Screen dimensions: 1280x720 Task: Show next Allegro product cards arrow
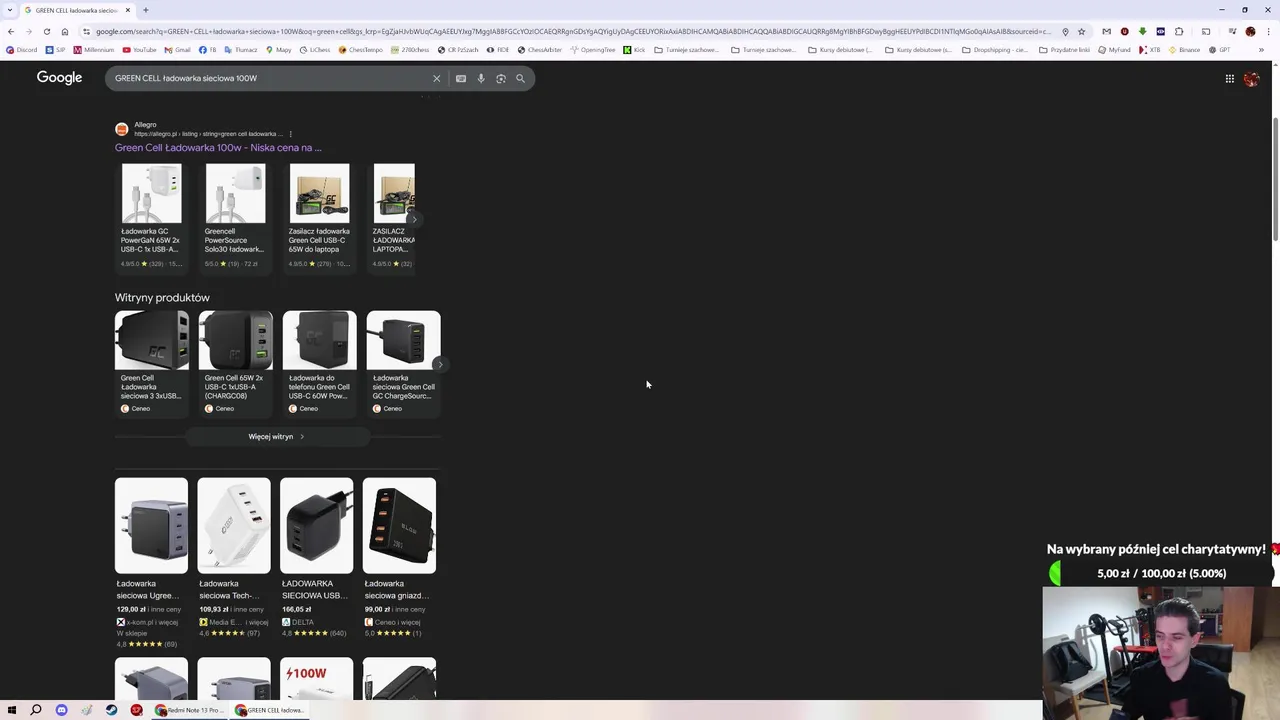(x=413, y=219)
